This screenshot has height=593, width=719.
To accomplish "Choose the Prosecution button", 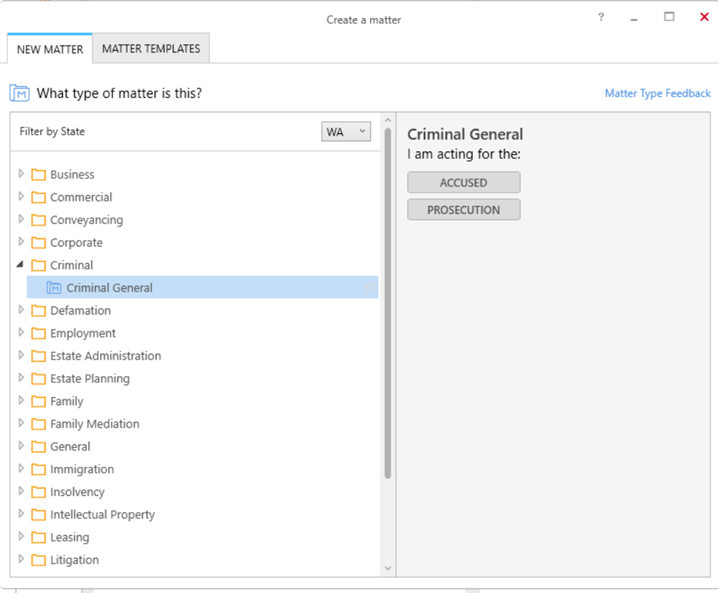I will click(x=464, y=210).
